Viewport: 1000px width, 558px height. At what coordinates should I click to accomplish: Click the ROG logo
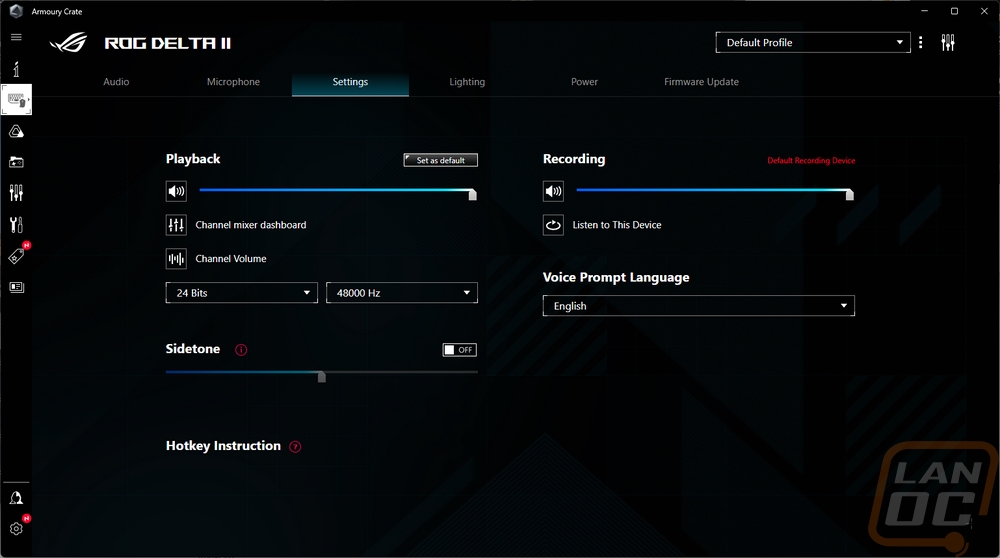68,43
